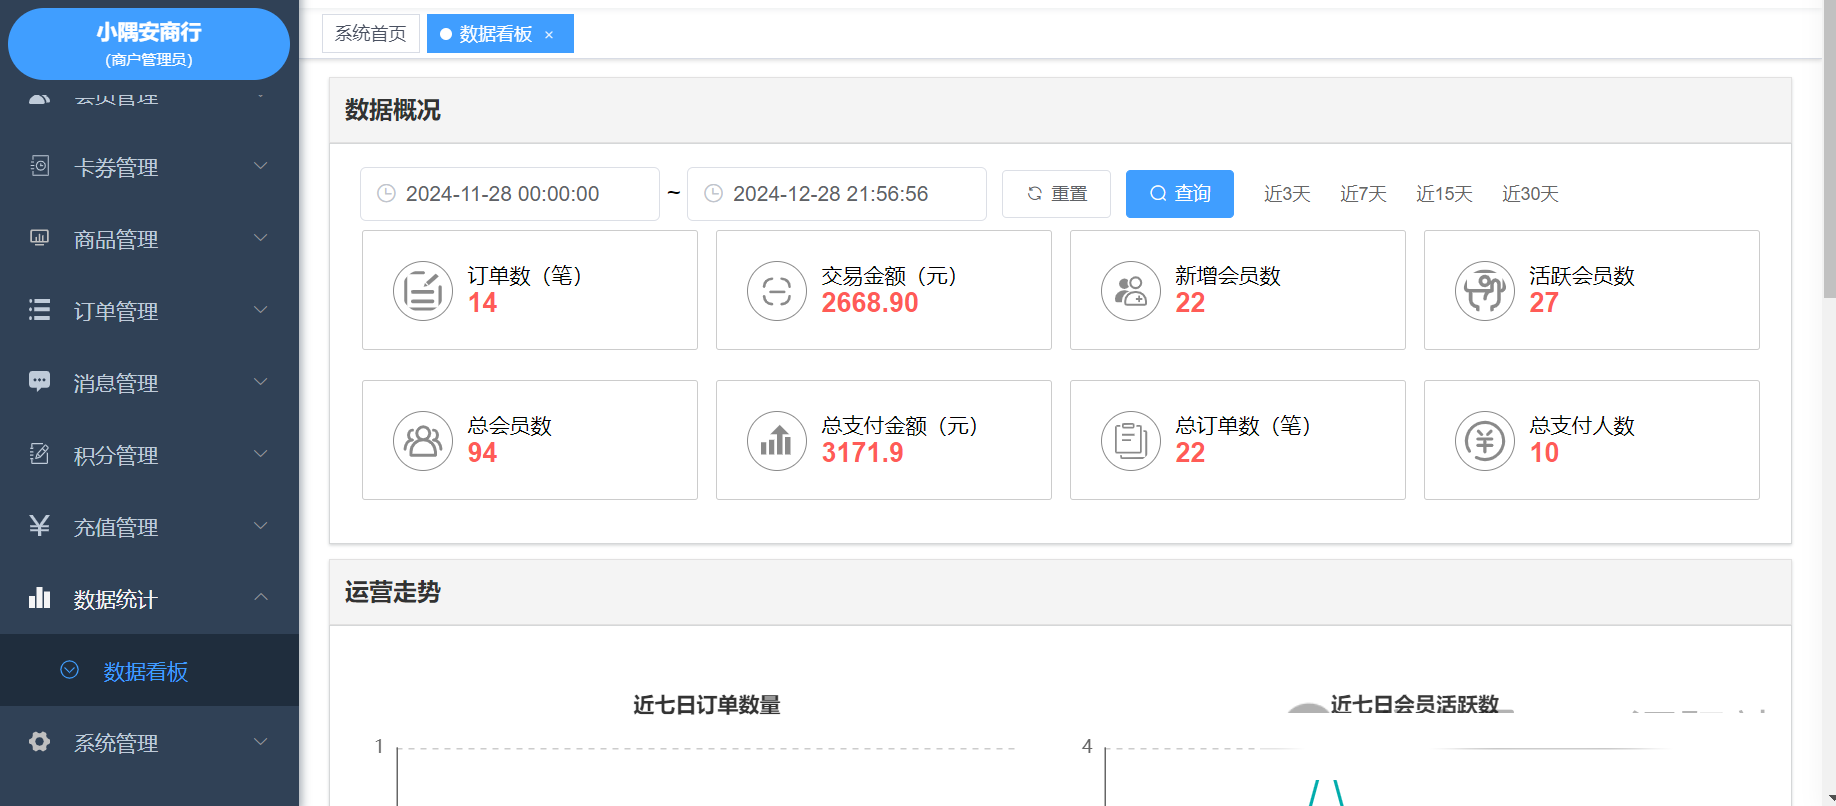Collapse the 数据统计 sidebar menu
The height and width of the screenshot is (806, 1836).
click(149, 599)
